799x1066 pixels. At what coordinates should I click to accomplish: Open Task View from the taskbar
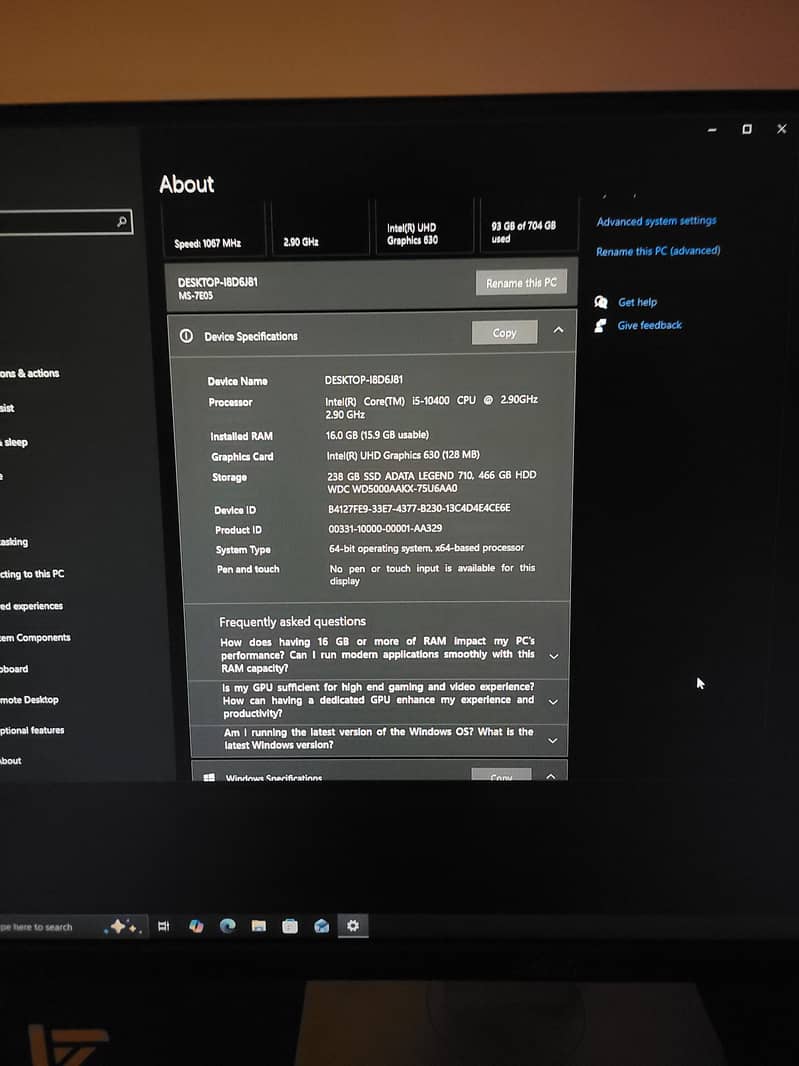pyautogui.click(x=163, y=926)
